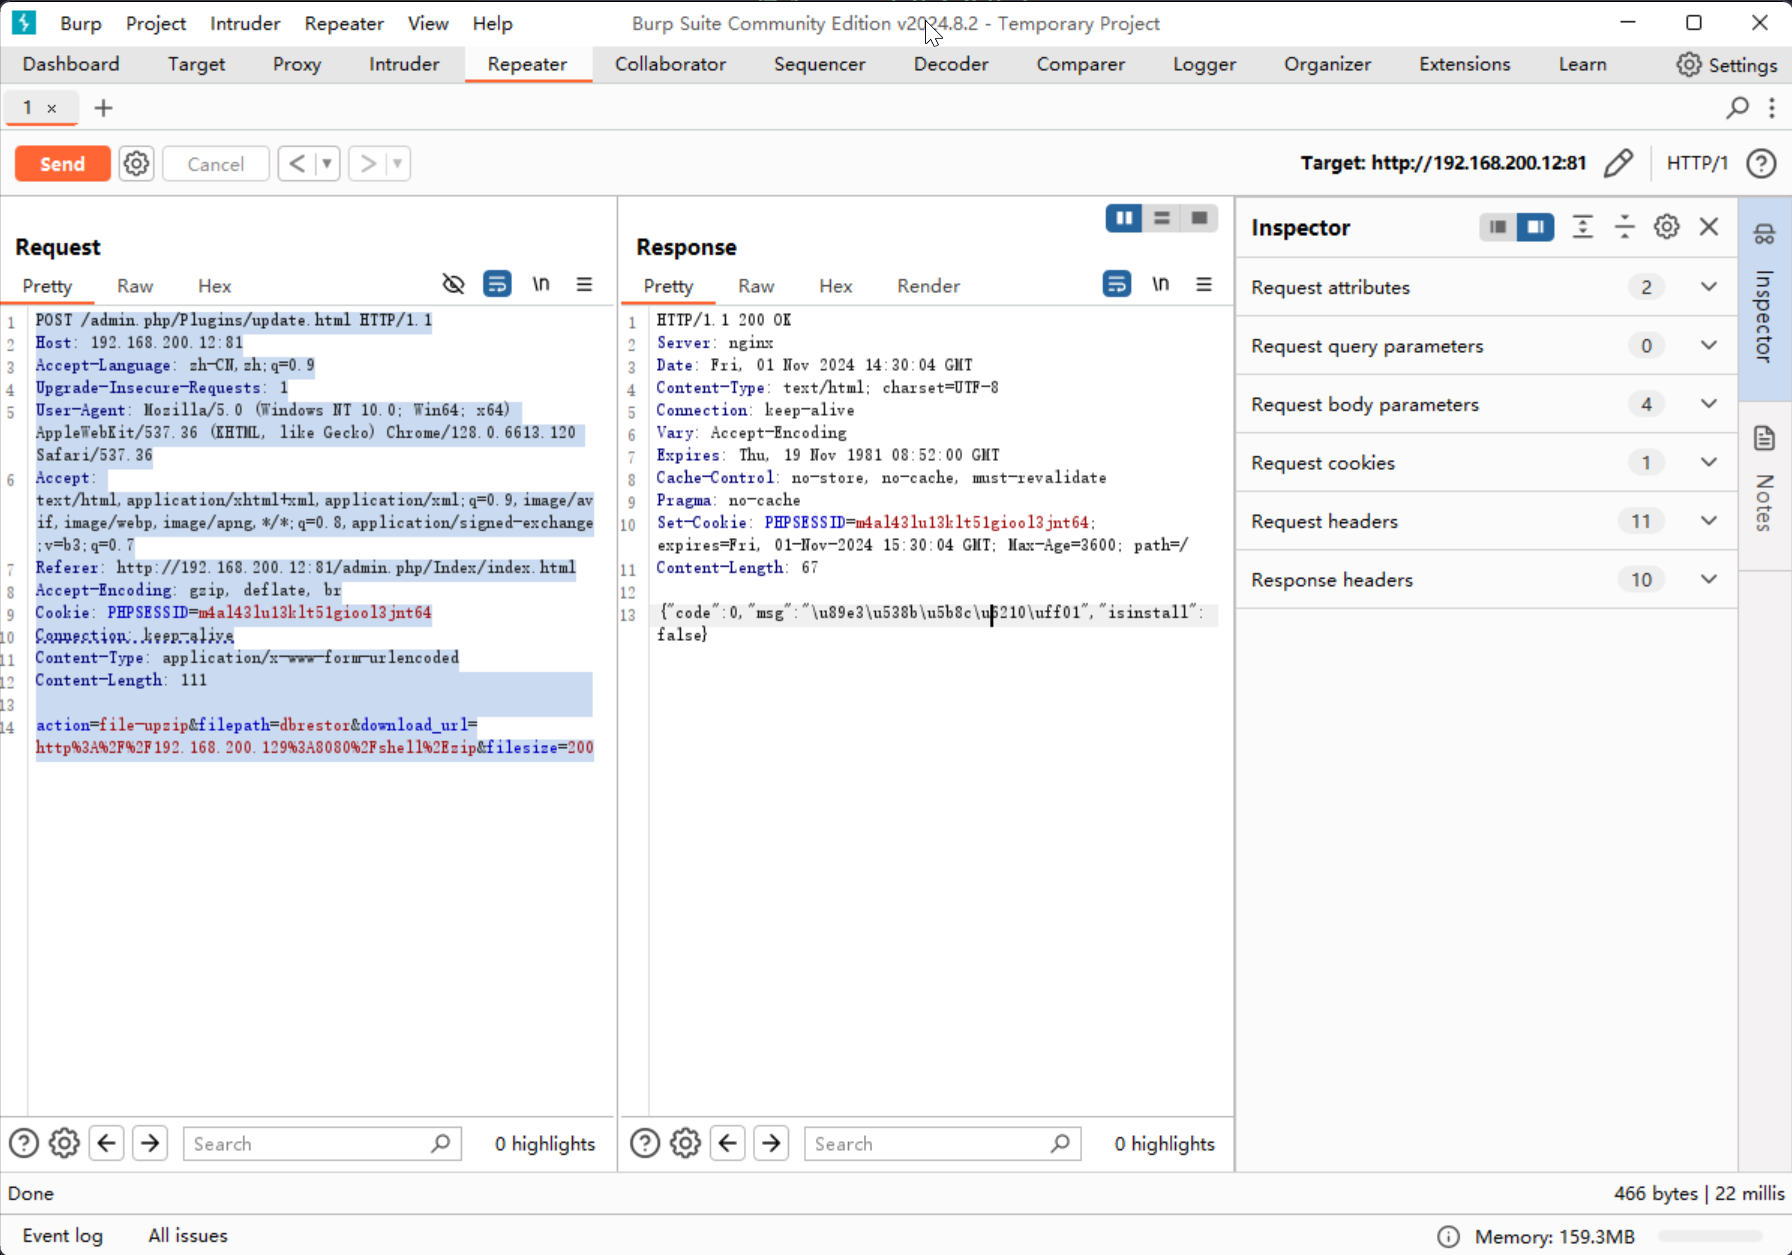Open the Event log

point(62,1235)
